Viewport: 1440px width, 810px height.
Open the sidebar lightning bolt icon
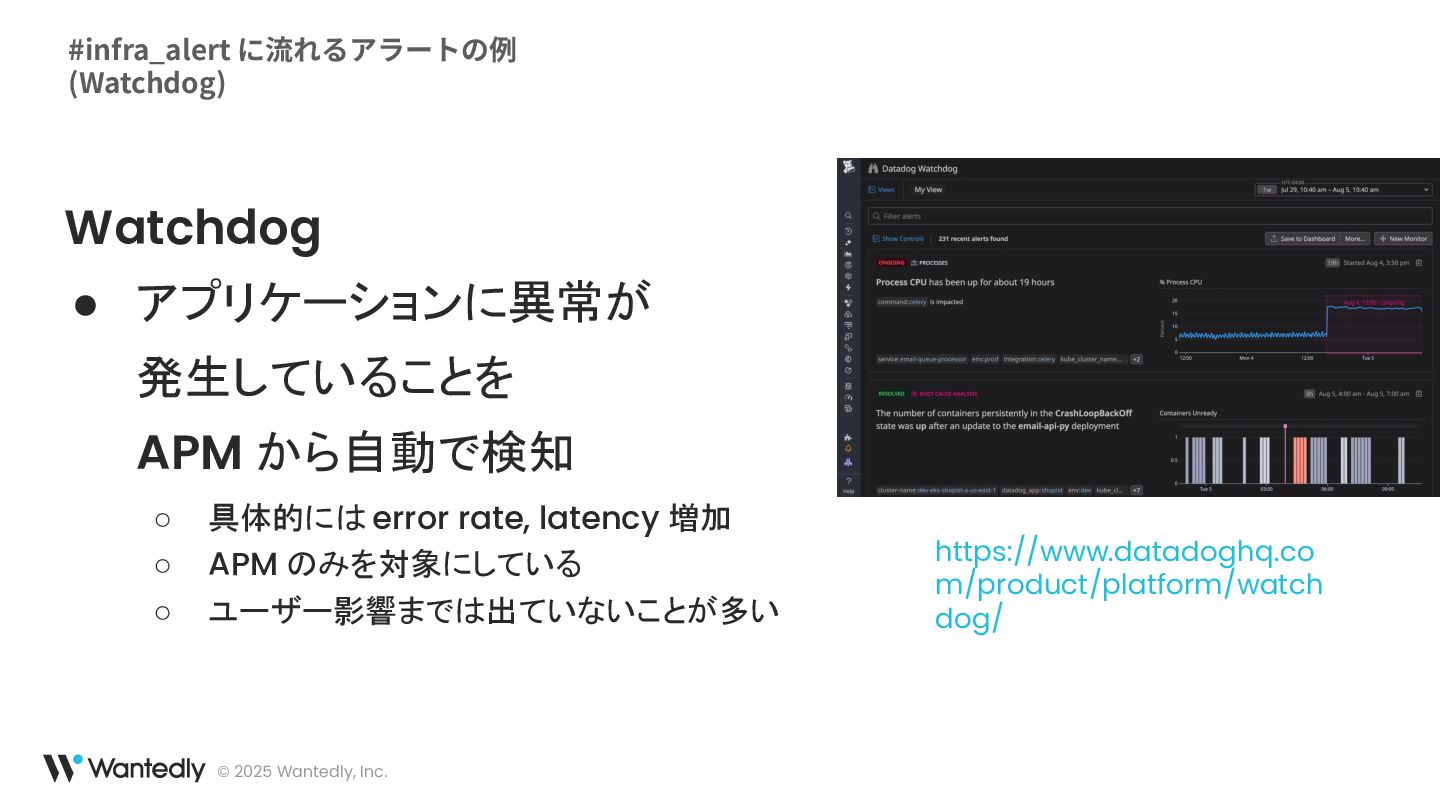[x=848, y=287]
